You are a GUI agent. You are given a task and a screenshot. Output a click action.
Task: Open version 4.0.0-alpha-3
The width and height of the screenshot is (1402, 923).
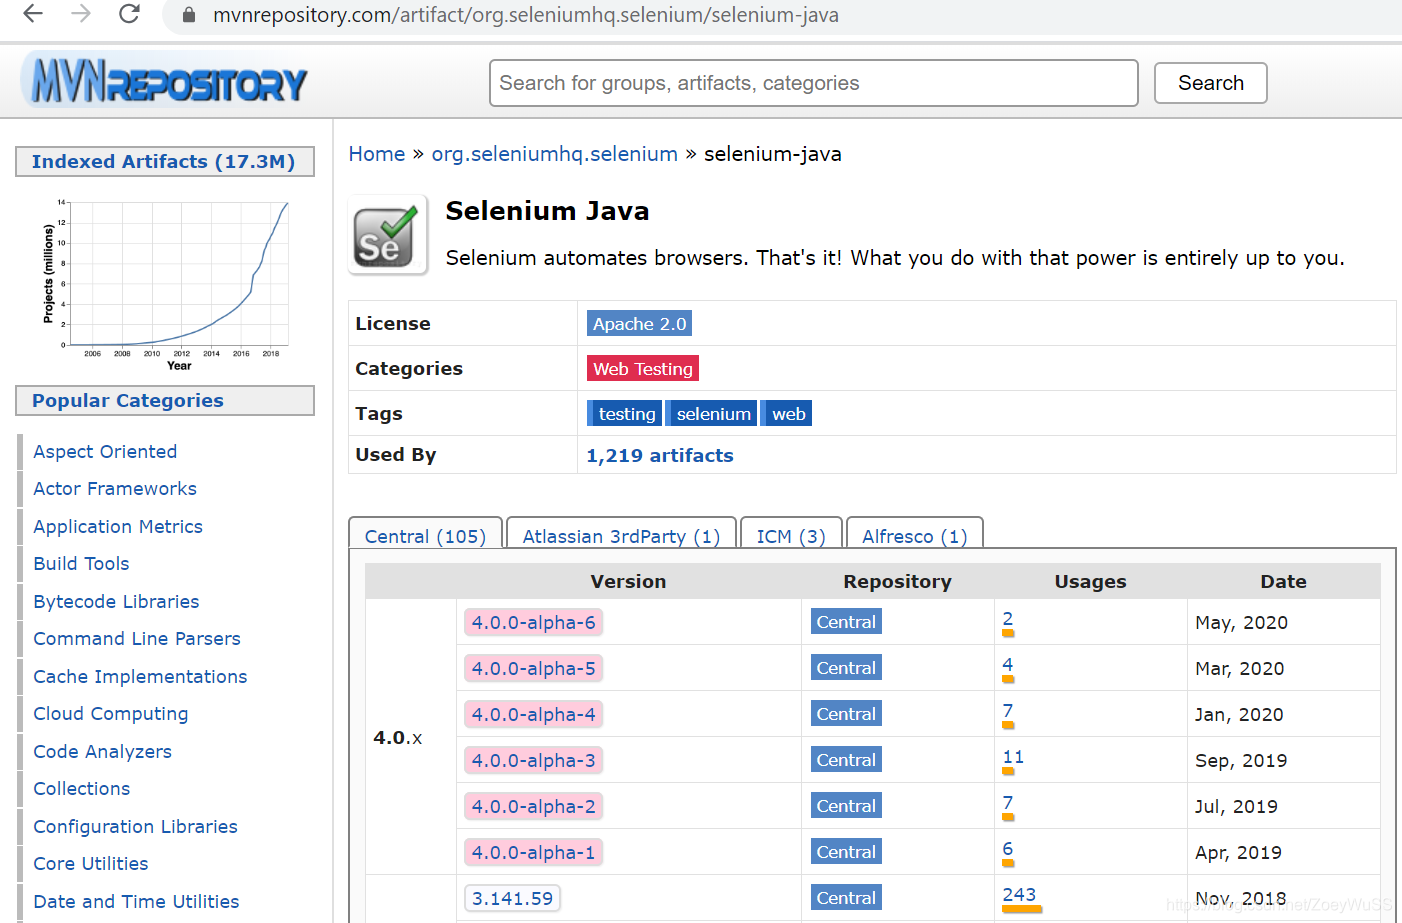click(533, 761)
